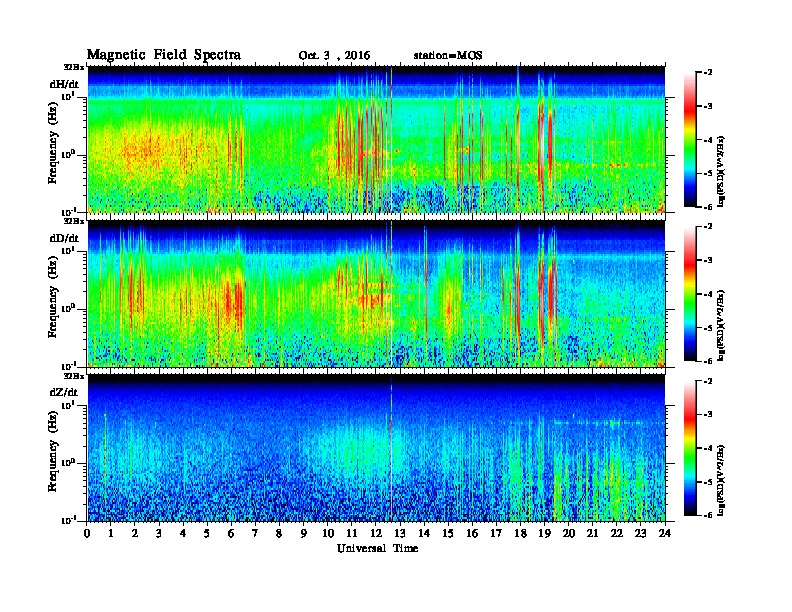The image size is (792, 612).
Task: Click the "dD/dt" panel label
Action: pos(64,238)
